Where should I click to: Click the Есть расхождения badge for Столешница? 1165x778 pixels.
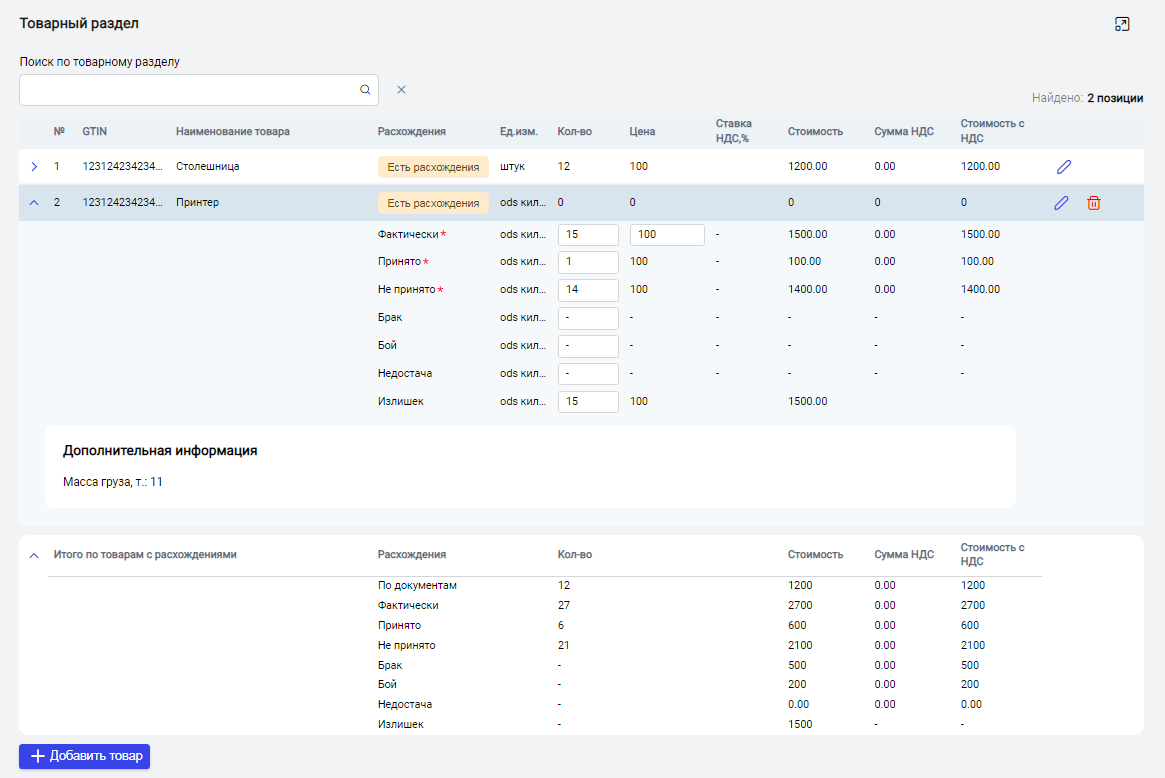click(x=433, y=167)
